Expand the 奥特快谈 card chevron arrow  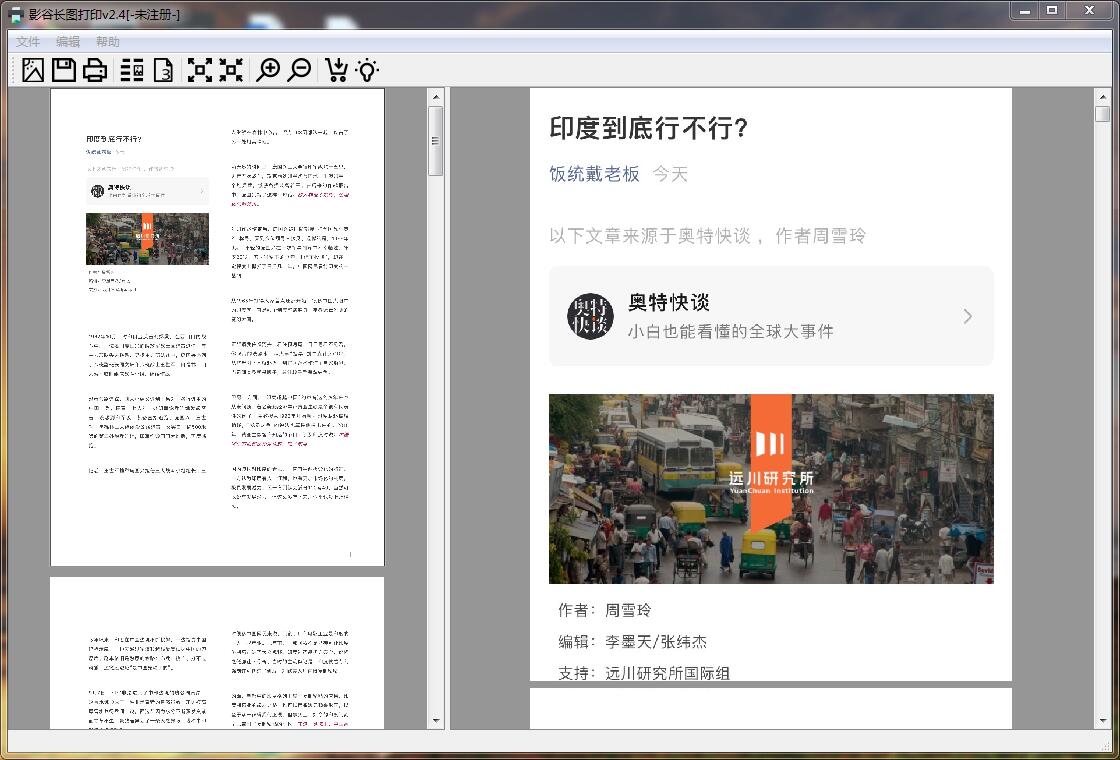pyautogui.click(x=967, y=317)
